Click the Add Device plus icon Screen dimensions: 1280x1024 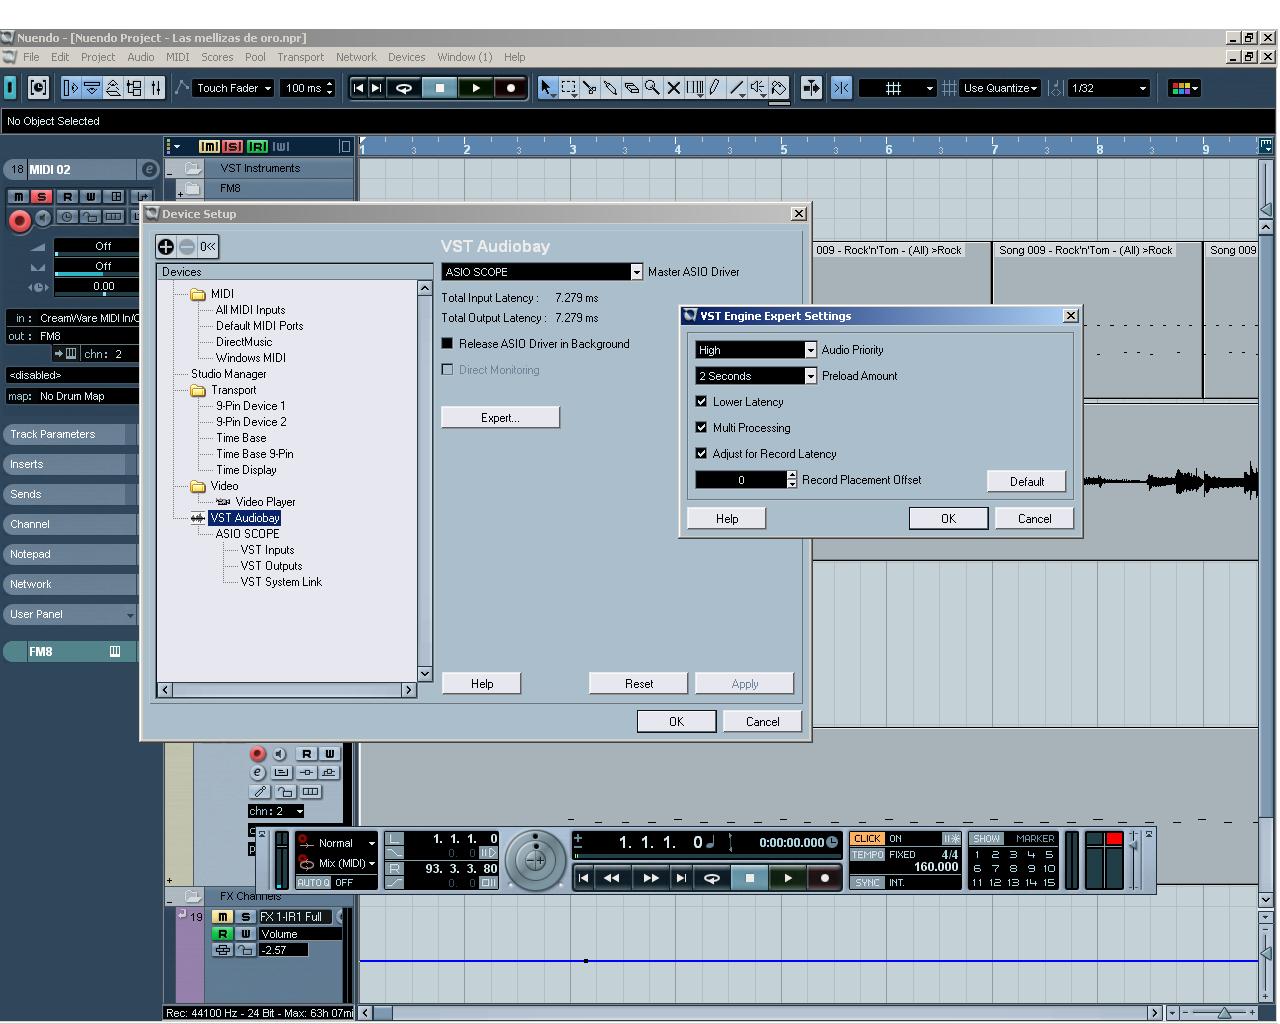(x=166, y=247)
